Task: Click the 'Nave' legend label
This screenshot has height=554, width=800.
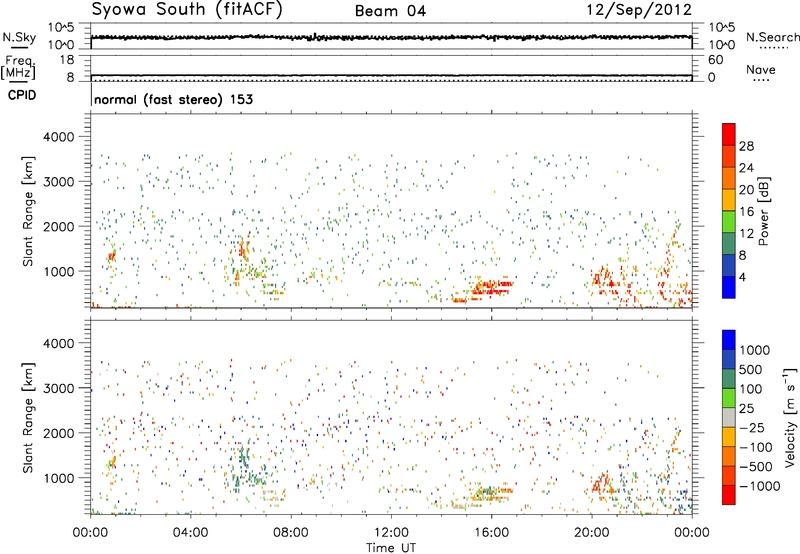Action: coord(760,69)
